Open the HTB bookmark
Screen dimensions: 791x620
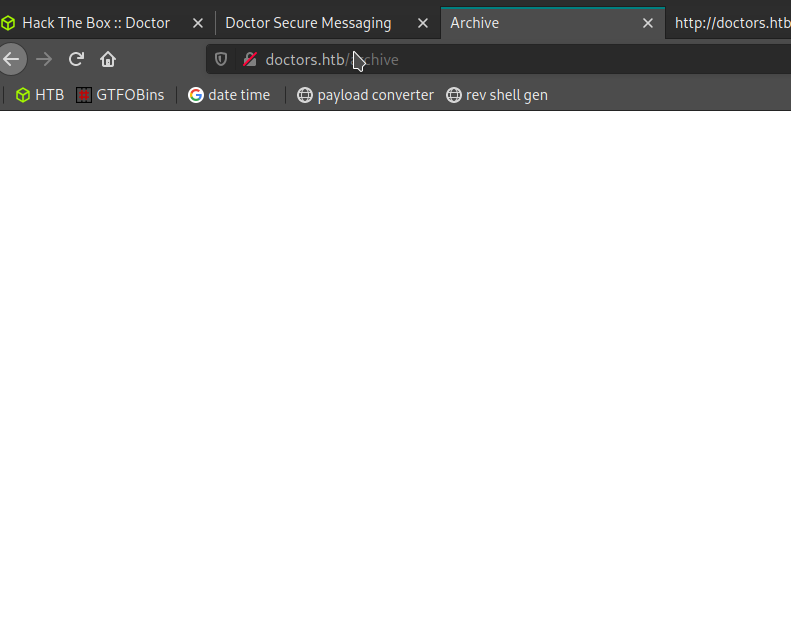[39, 95]
